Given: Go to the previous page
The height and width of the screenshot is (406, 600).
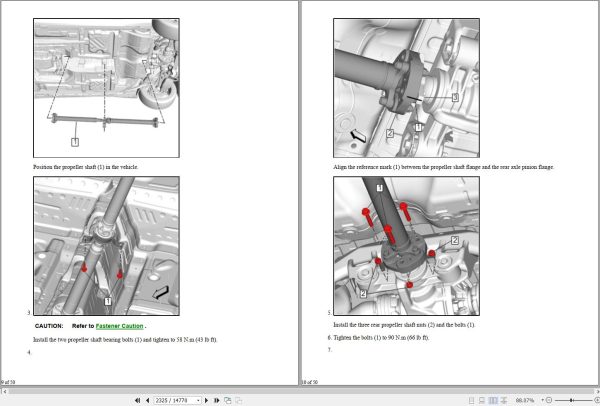Looking at the screenshot, I should 147,400.
